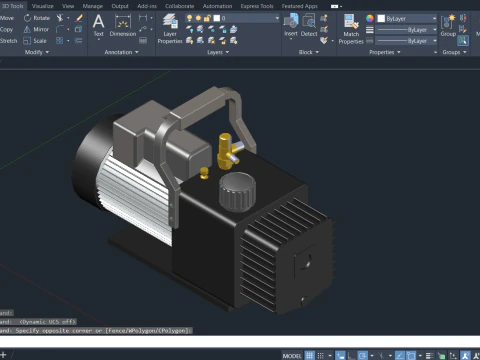Select the Fillet tool icon
Viewport: 480px width, 360px height.
coord(60,29)
